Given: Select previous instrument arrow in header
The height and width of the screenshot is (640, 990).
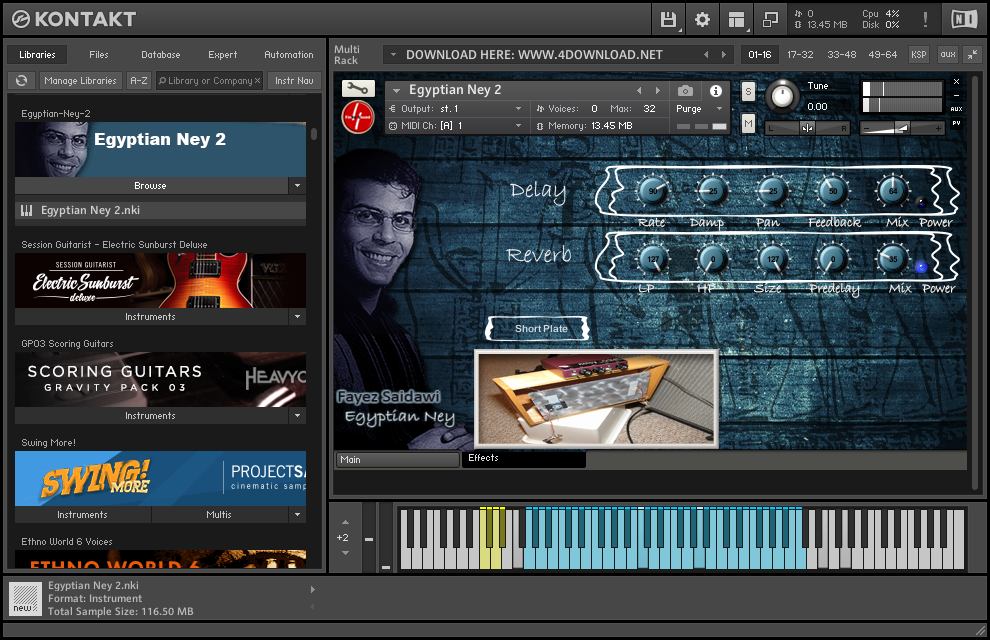Looking at the screenshot, I should 639,91.
